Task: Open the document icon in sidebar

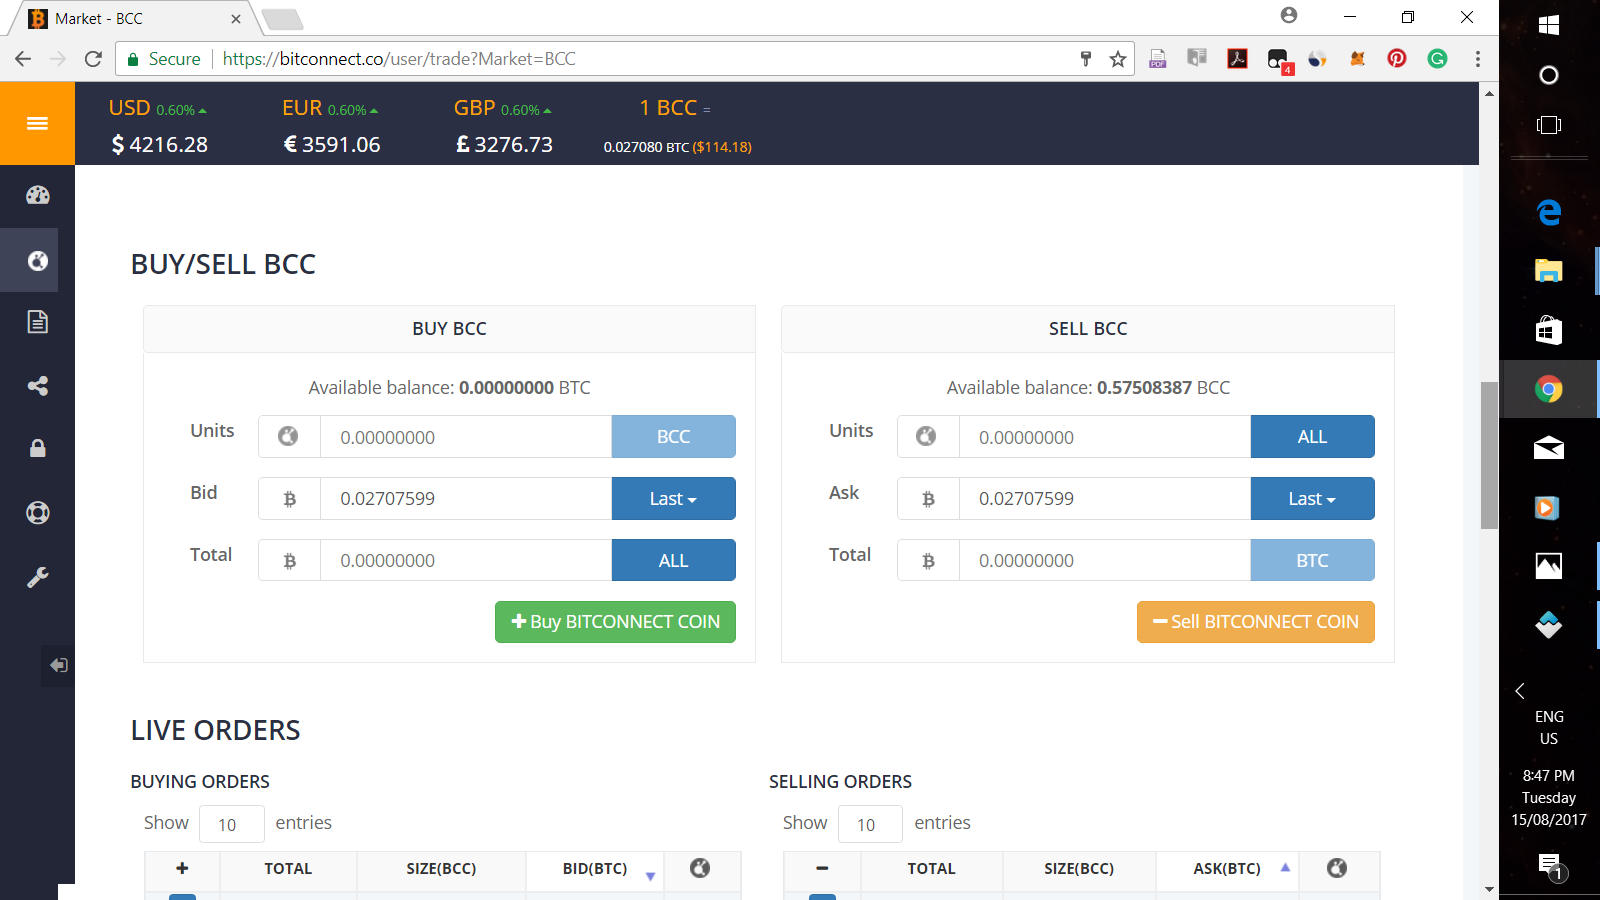Action: click(x=38, y=322)
